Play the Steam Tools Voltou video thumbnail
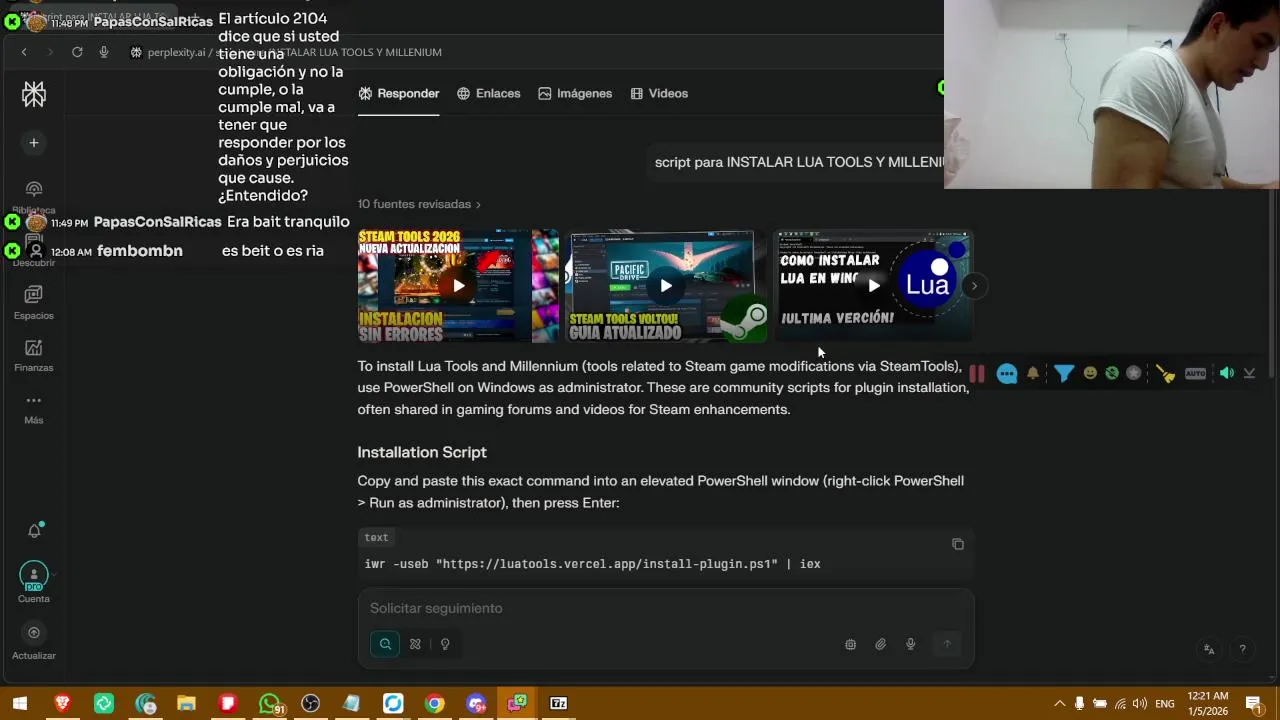 666,286
